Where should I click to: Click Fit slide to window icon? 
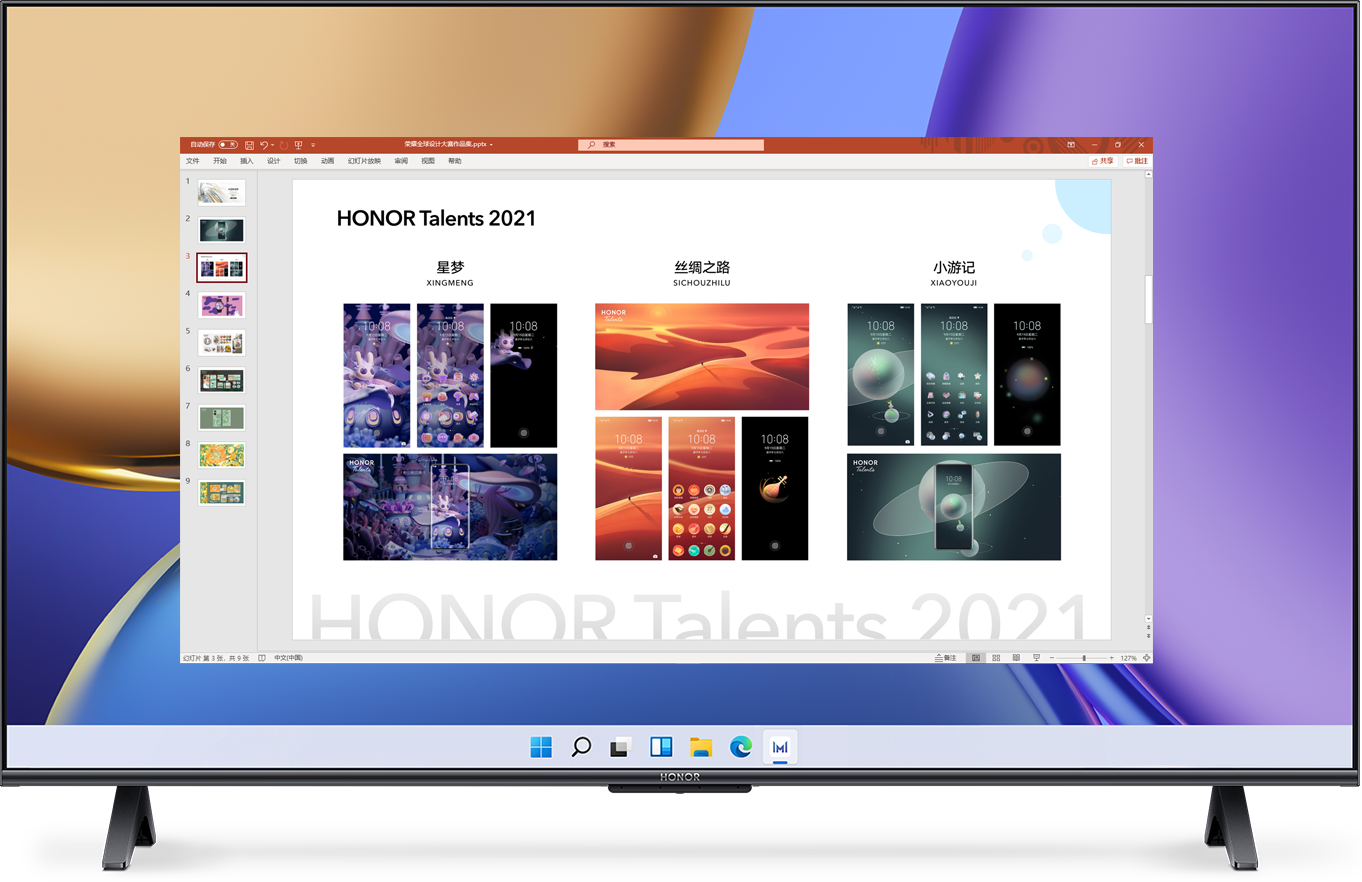[1146, 658]
